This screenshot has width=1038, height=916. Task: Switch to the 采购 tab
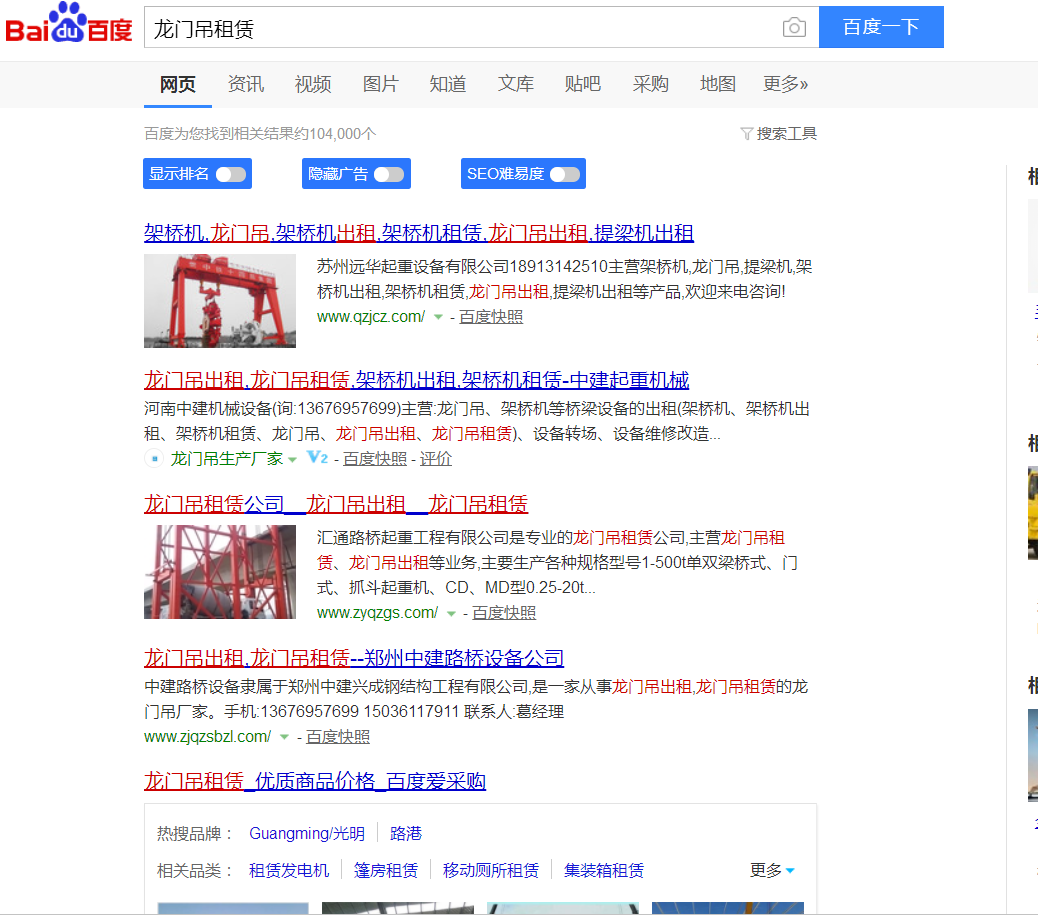651,84
